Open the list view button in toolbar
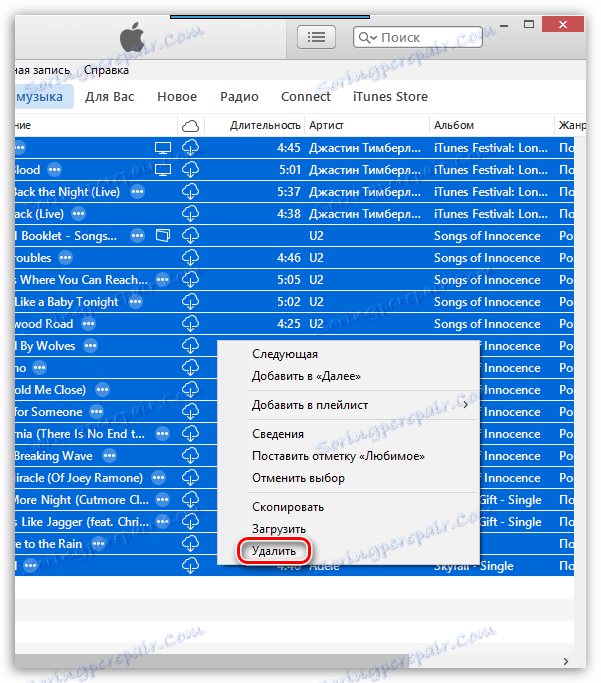This screenshot has height=683, width=601. [316, 37]
